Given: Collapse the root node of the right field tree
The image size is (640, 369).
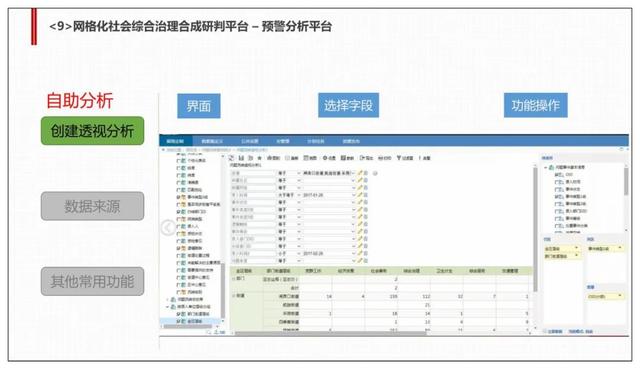Looking at the screenshot, I should (x=546, y=167).
